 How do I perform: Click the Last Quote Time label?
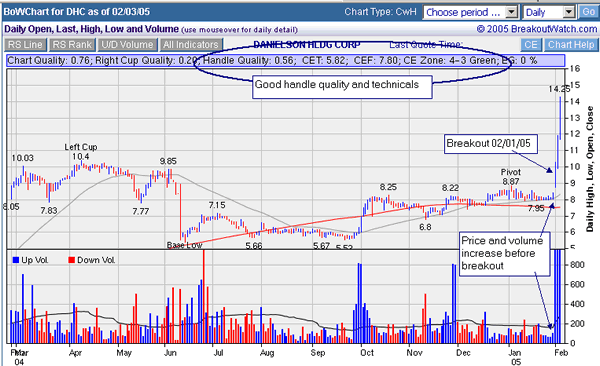point(426,45)
